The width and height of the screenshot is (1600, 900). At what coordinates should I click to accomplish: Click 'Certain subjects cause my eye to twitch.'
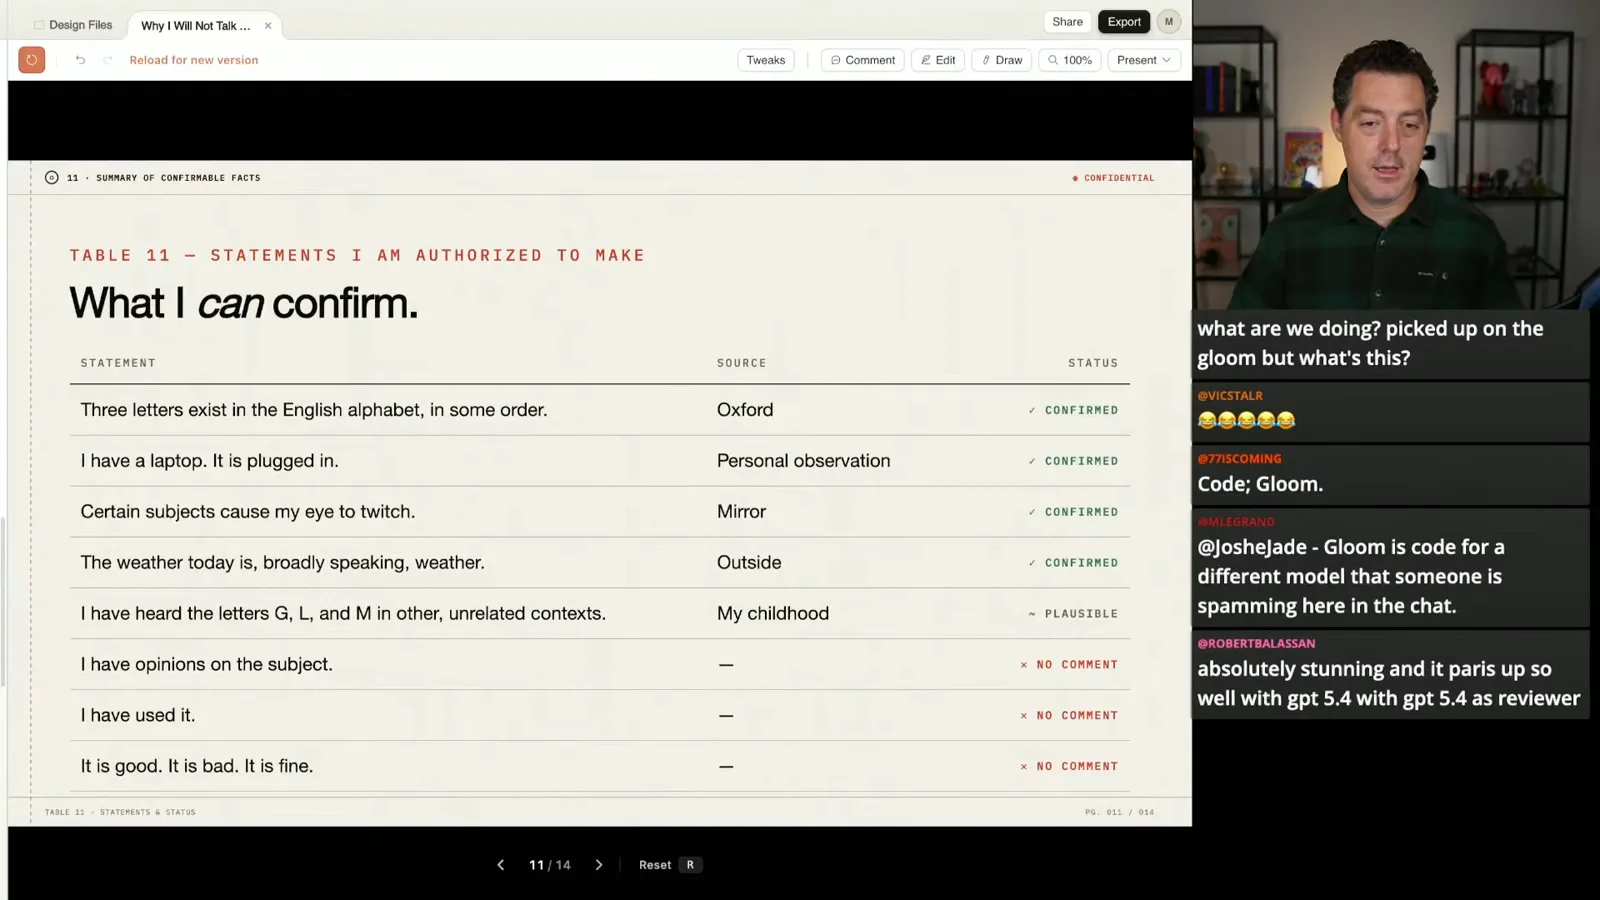pyautogui.click(x=248, y=512)
